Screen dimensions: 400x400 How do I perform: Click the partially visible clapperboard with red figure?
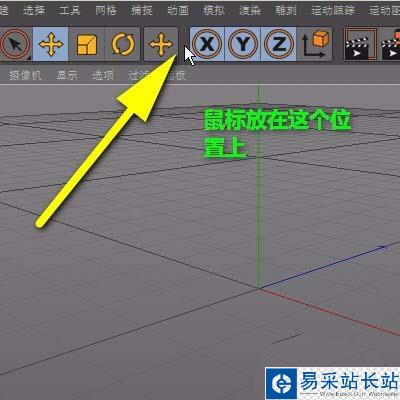tap(390, 44)
